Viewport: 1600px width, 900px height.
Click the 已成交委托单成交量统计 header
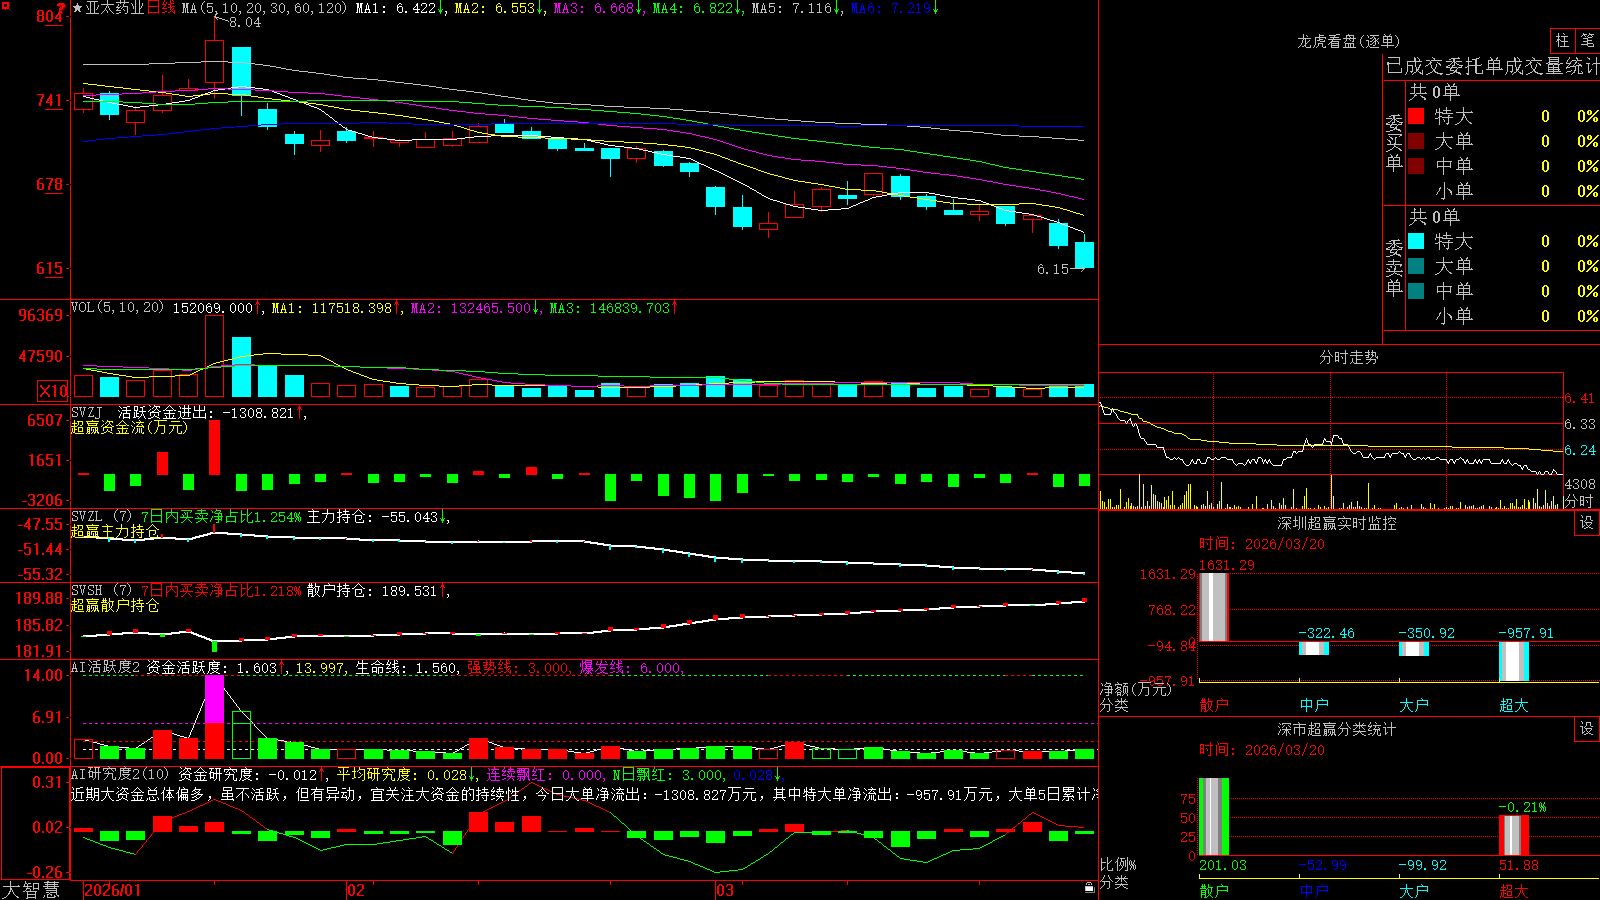tap(1492, 66)
